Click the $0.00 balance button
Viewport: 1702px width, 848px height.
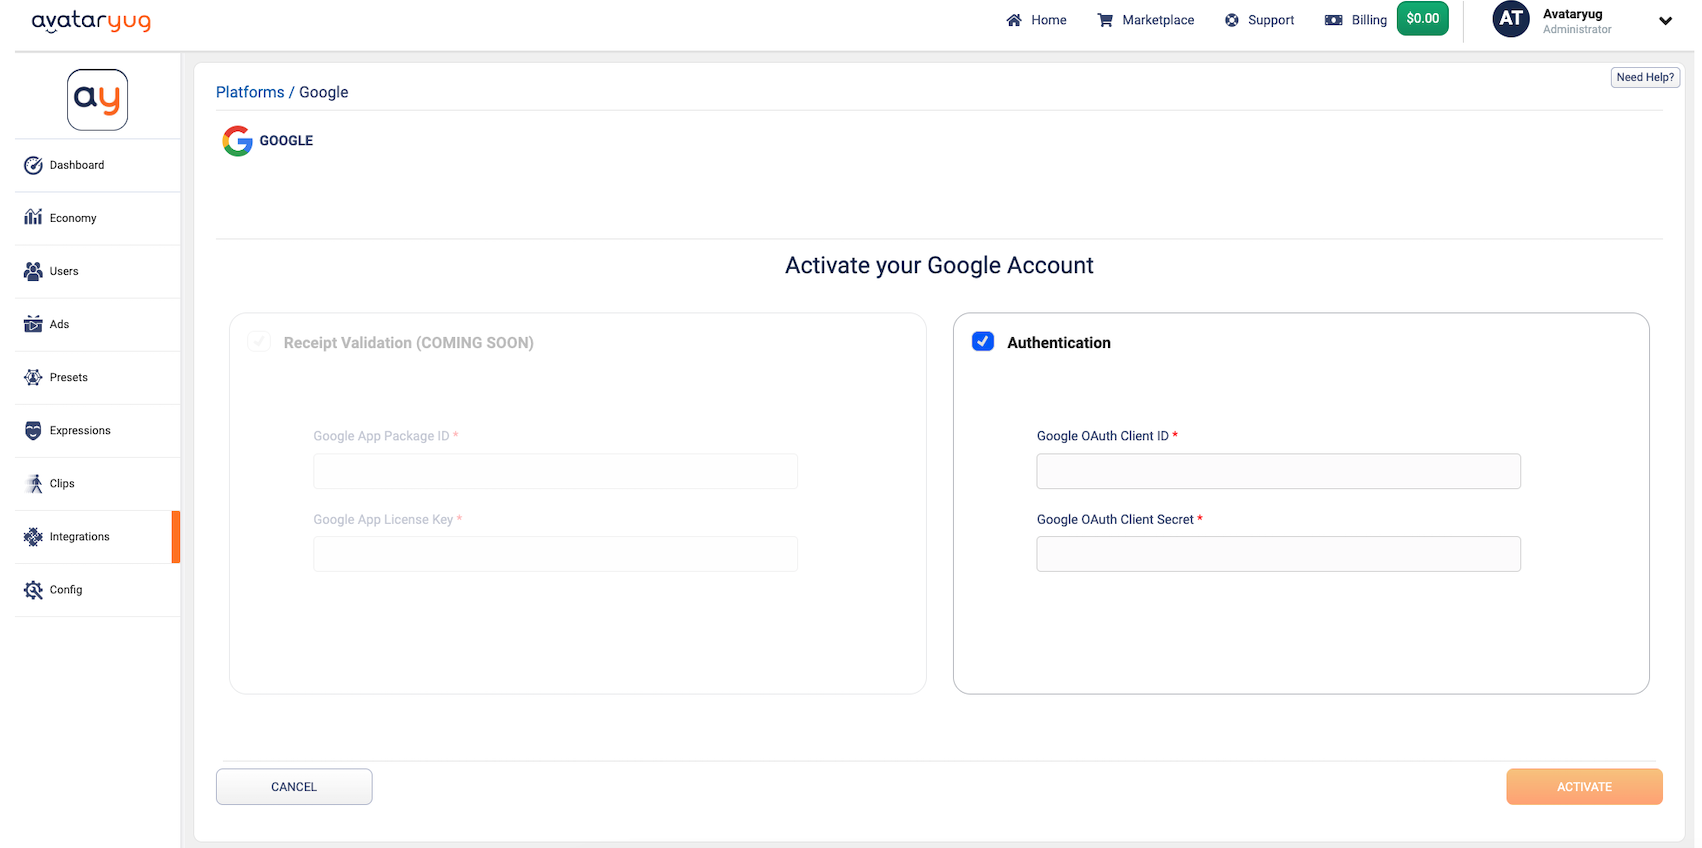point(1422,19)
